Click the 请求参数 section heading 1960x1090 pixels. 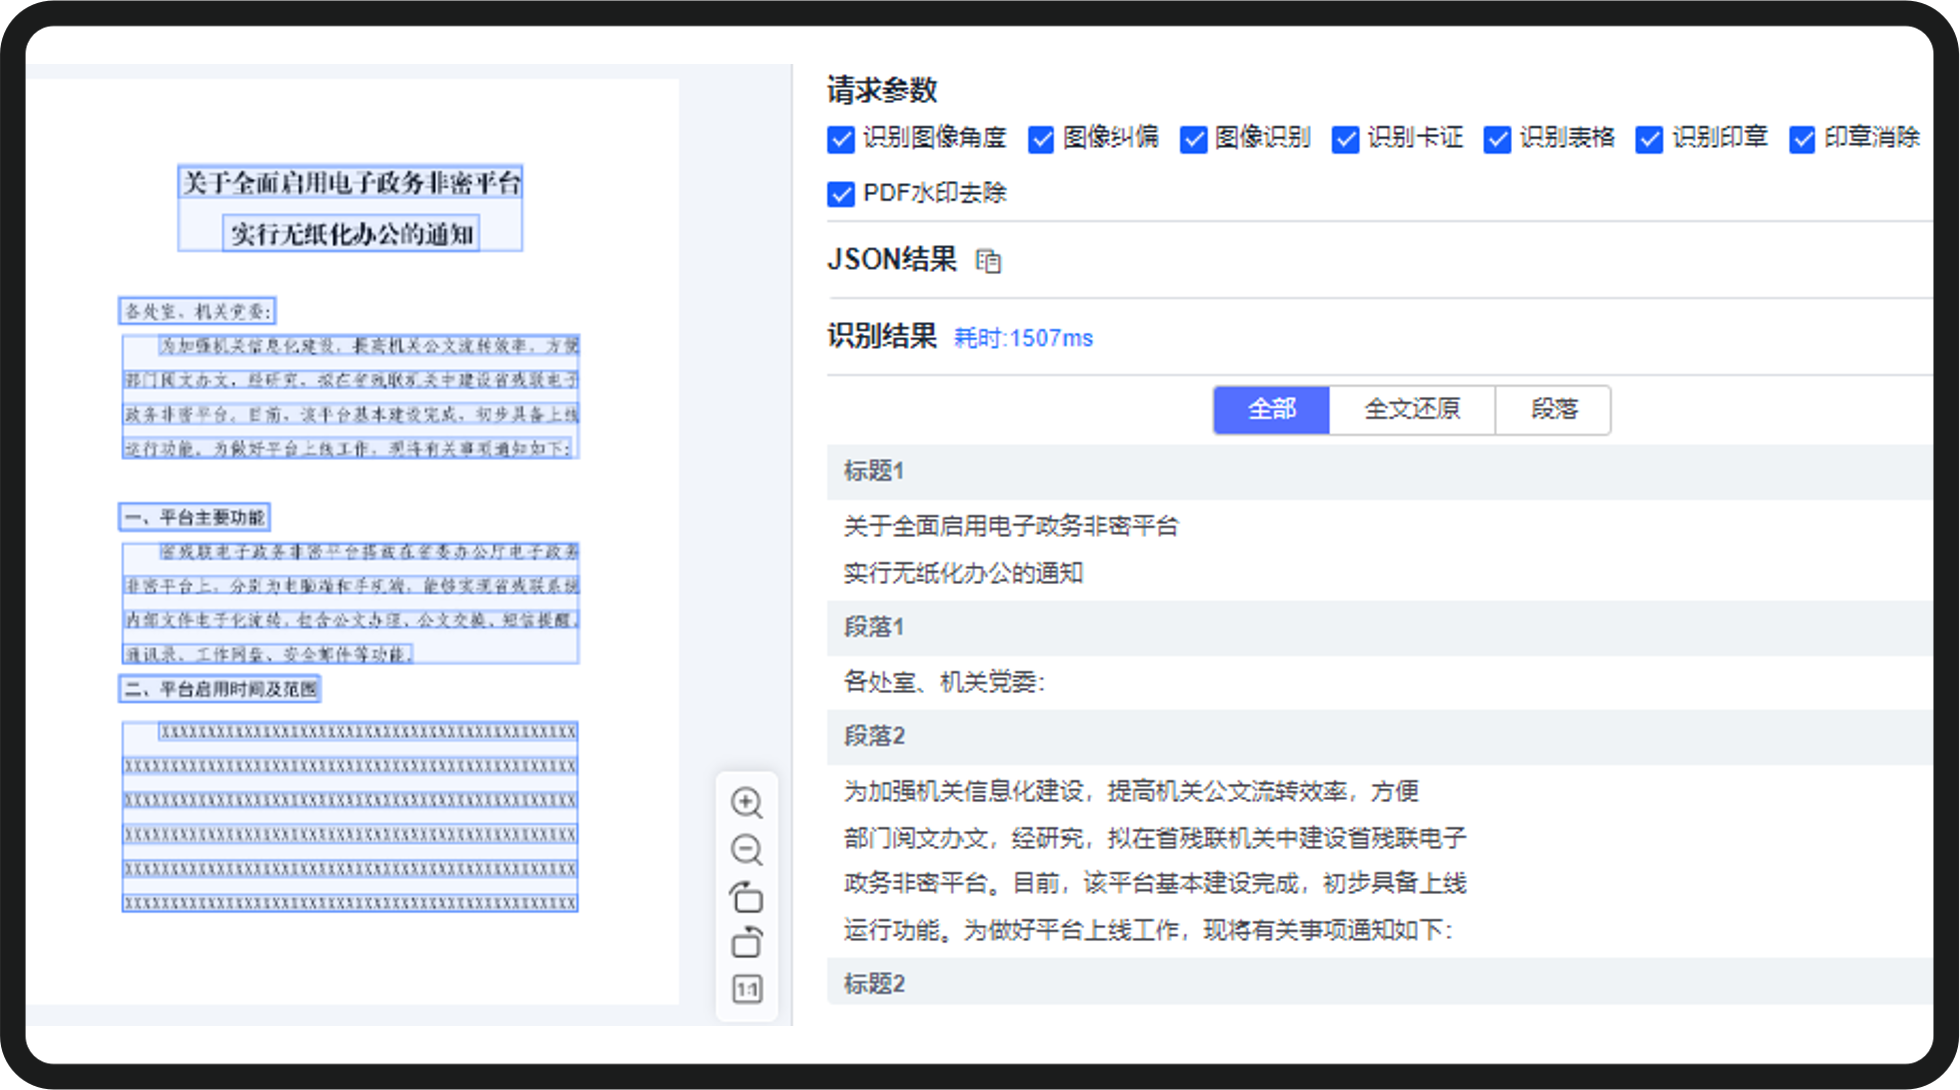point(882,90)
